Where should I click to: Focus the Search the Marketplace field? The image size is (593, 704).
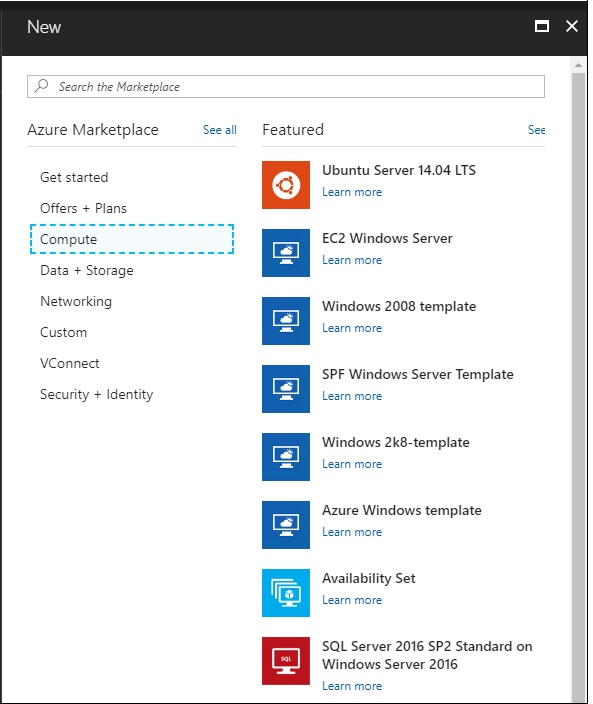pos(286,86)
